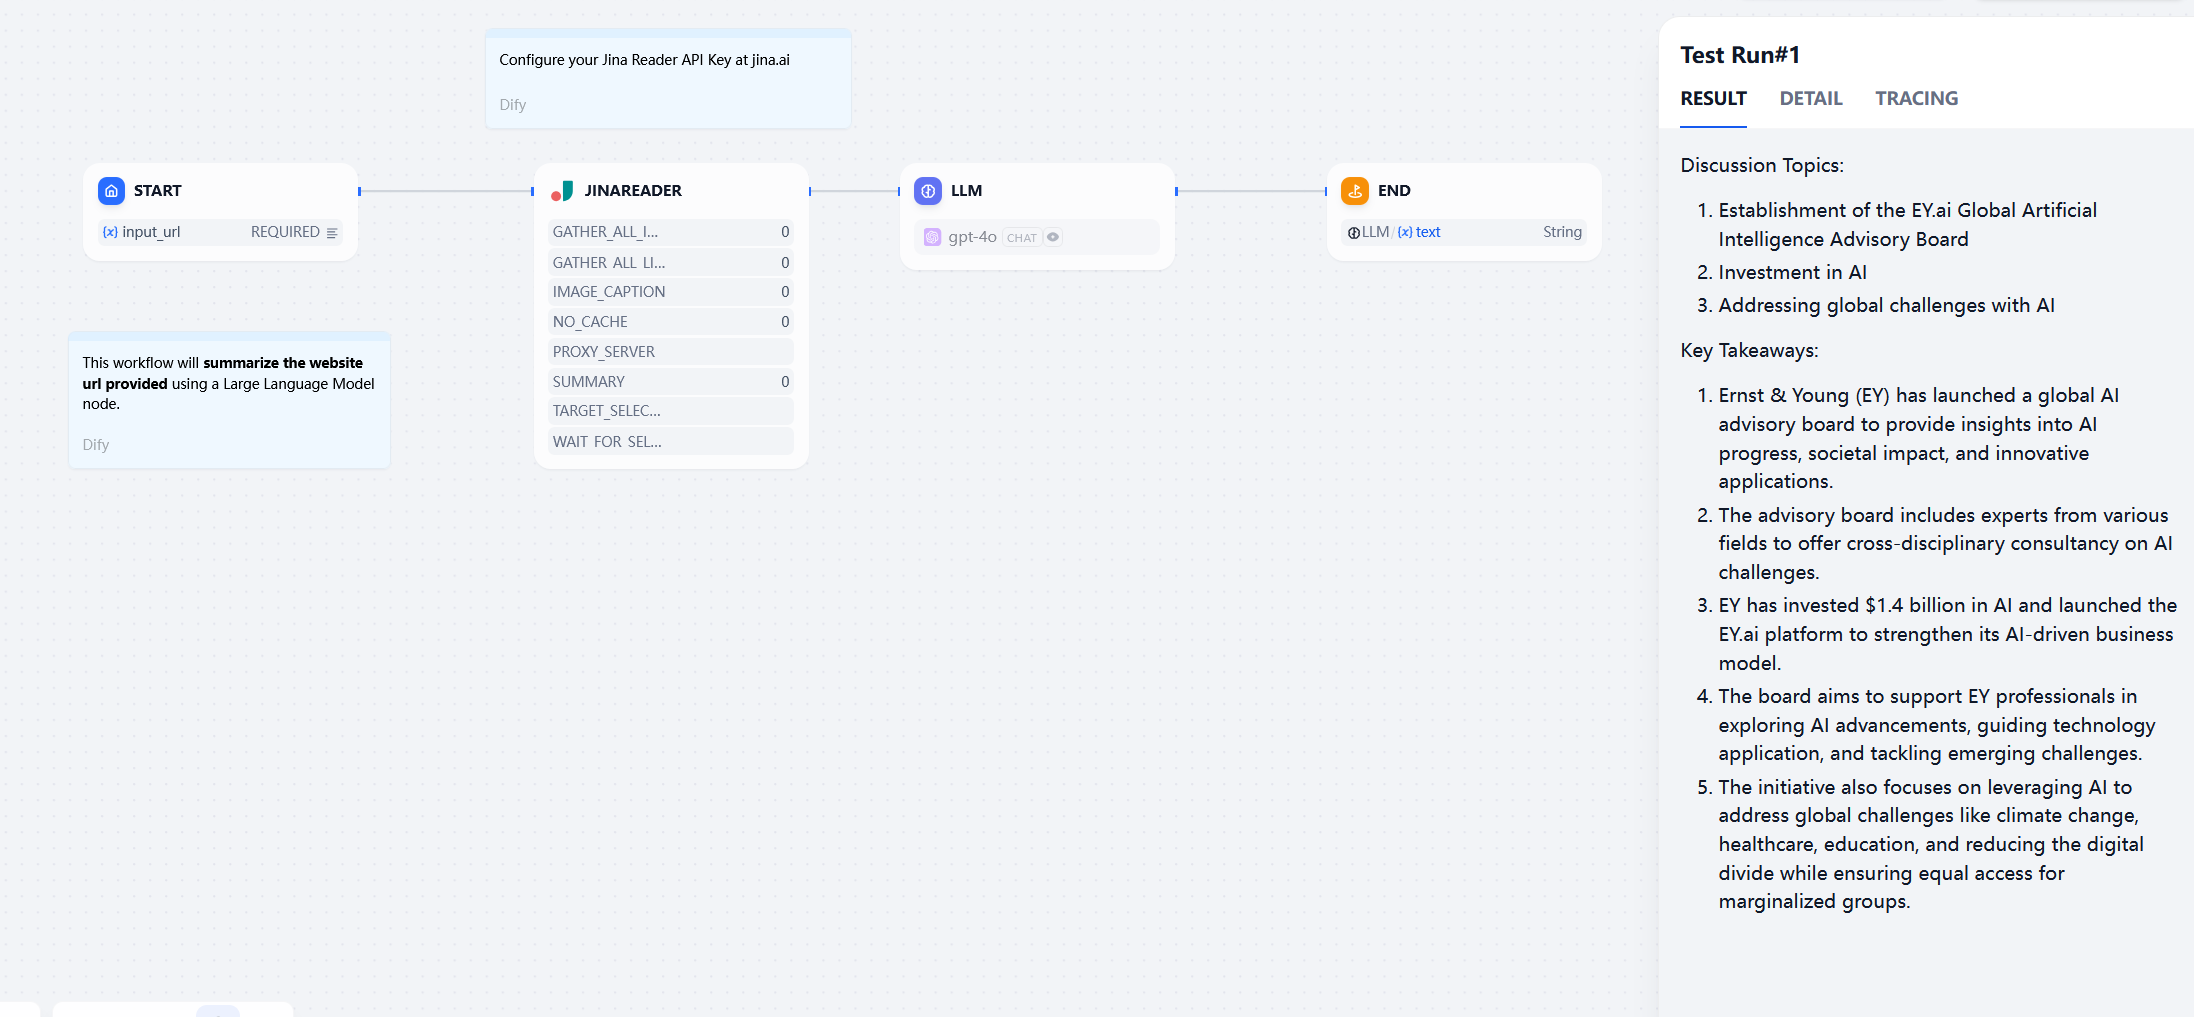
Task: Select the IMAGE_CAPTION parameter row
Action: click(x=671, y=292)
